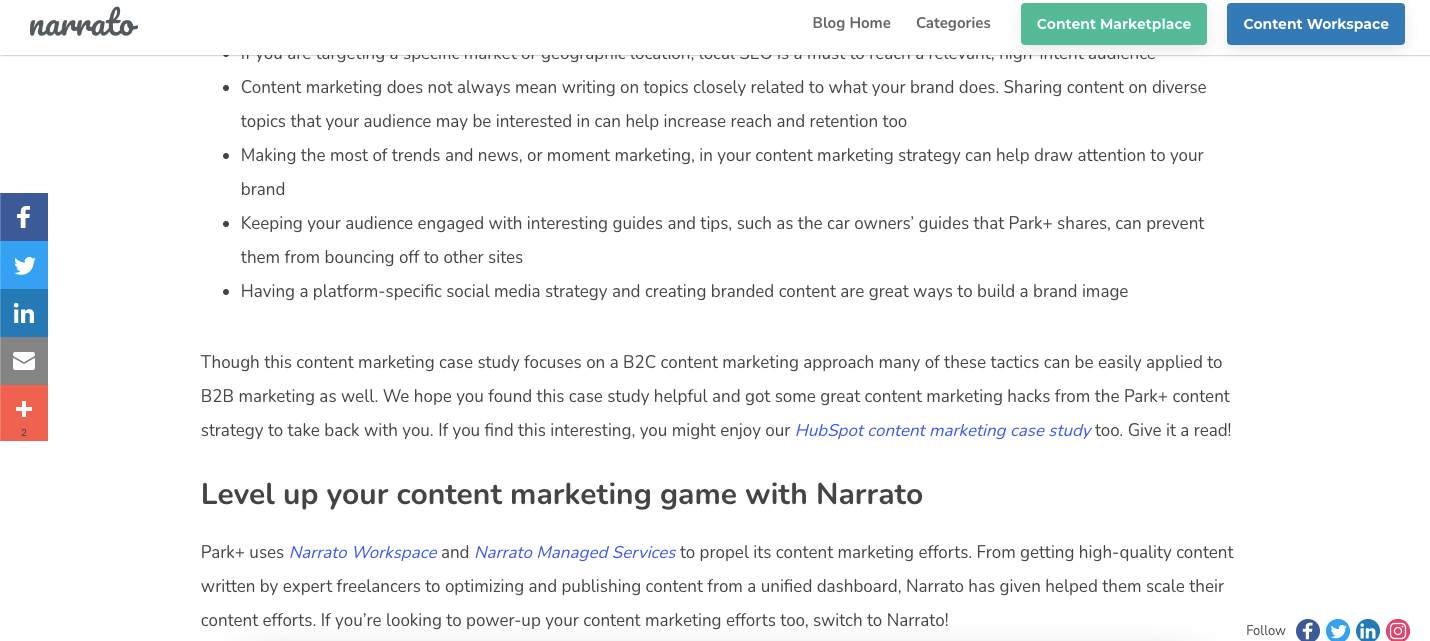The width and height of the screenshot is (1430, 641).
Task: Click the Content Marketplace button
Action: tap(1114, 24)
